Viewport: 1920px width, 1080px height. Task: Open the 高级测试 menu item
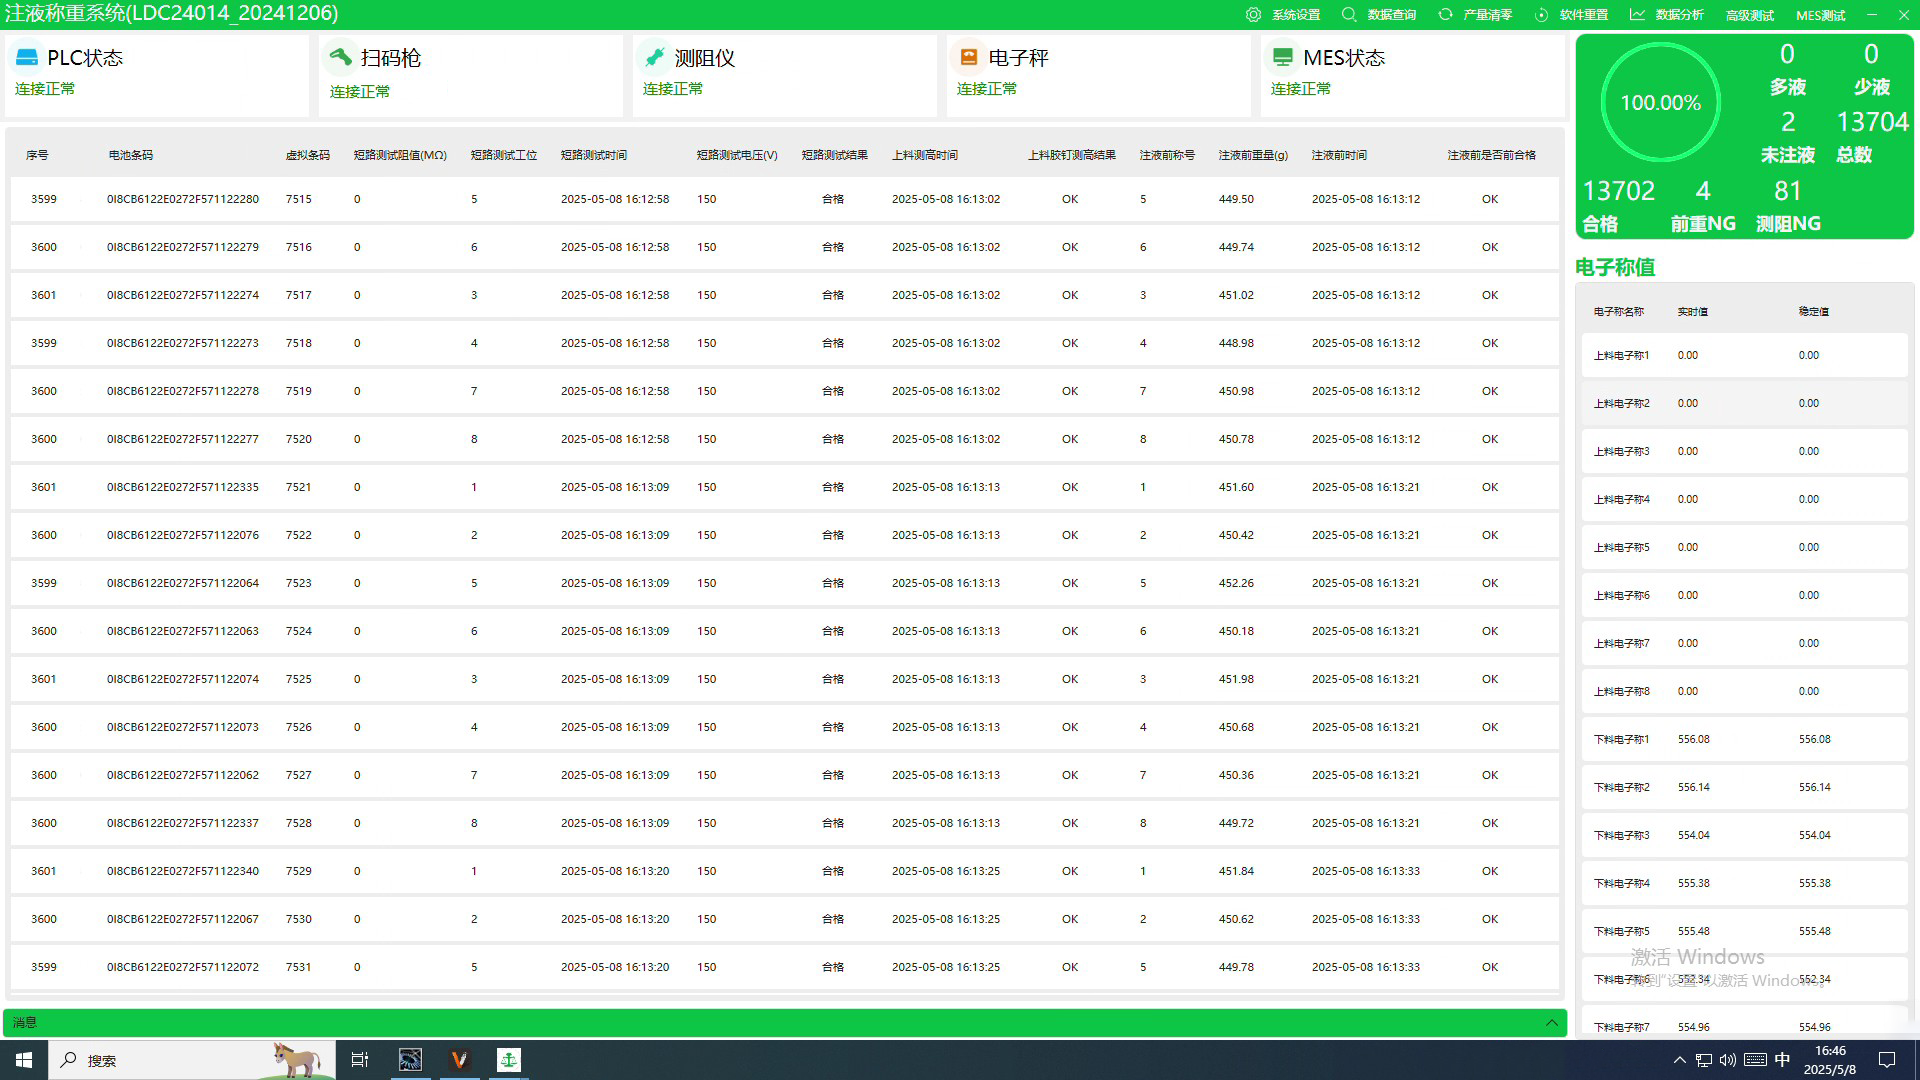pyautogui.click(x=1749, y=15)
